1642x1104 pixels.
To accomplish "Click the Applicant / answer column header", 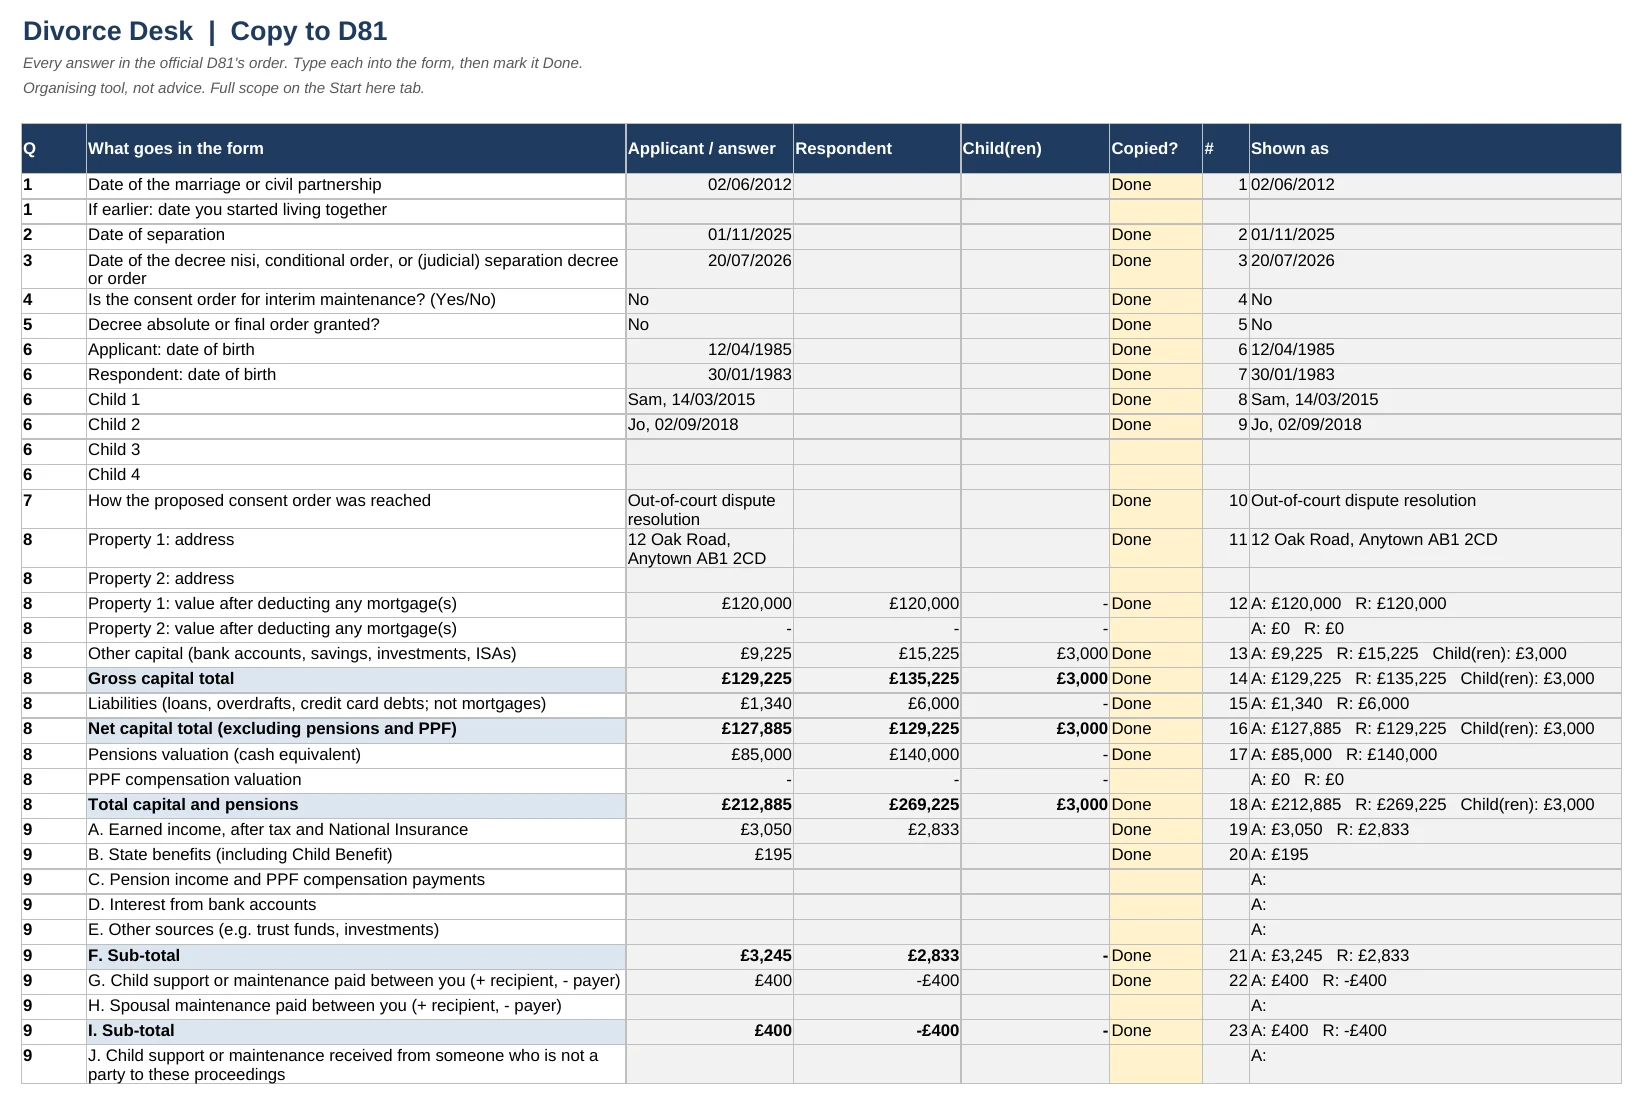I will pos(709,148).
